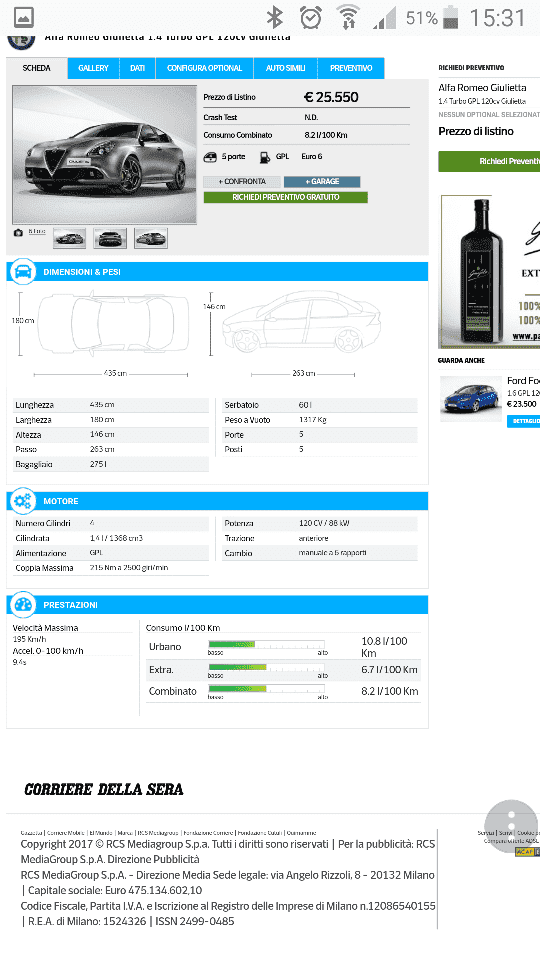Click the Prestazioni section header text
The height and width of the screenshot is (960, 540).
(x=70, y=605)
